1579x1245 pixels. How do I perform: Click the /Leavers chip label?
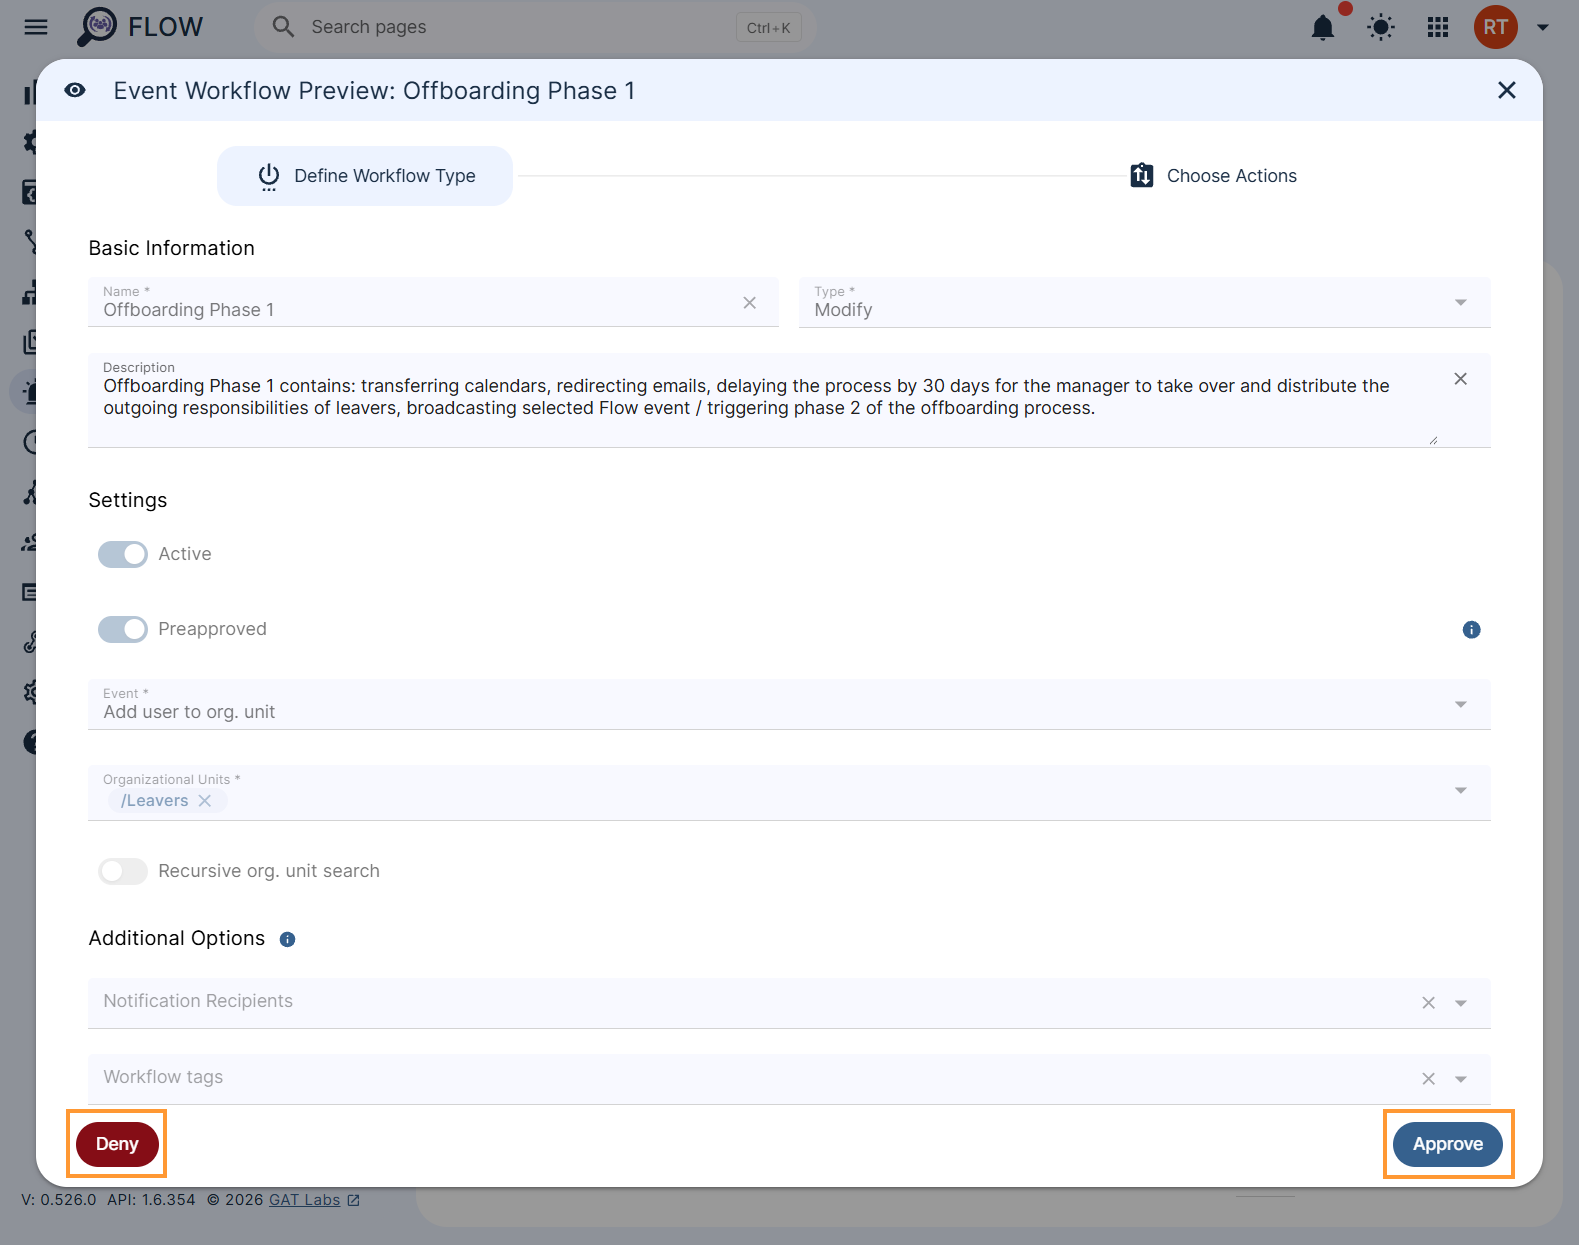(x=154, y=801)
